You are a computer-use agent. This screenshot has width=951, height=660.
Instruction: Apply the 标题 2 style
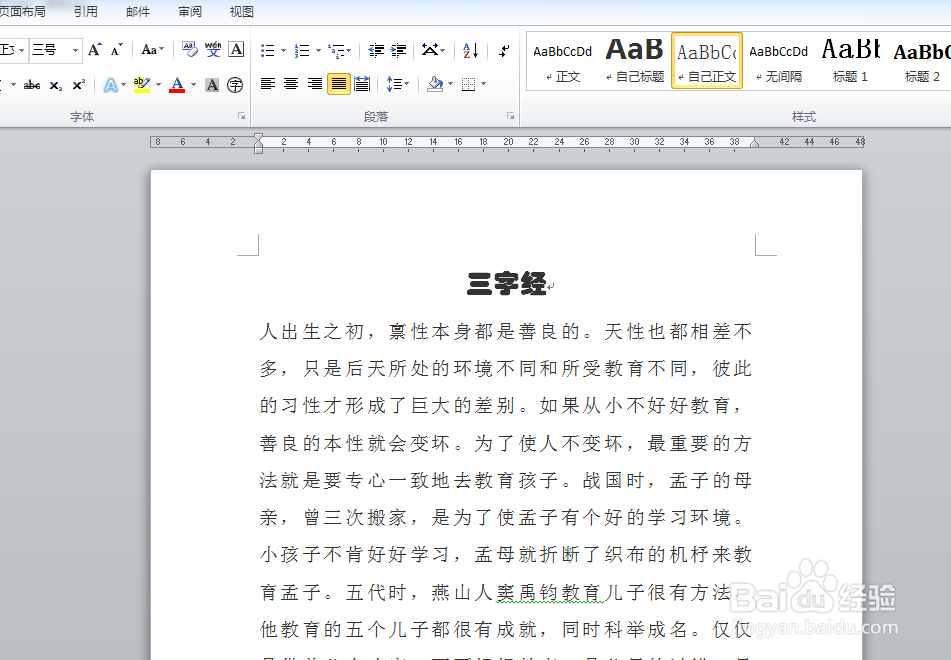tap(921, 61)
